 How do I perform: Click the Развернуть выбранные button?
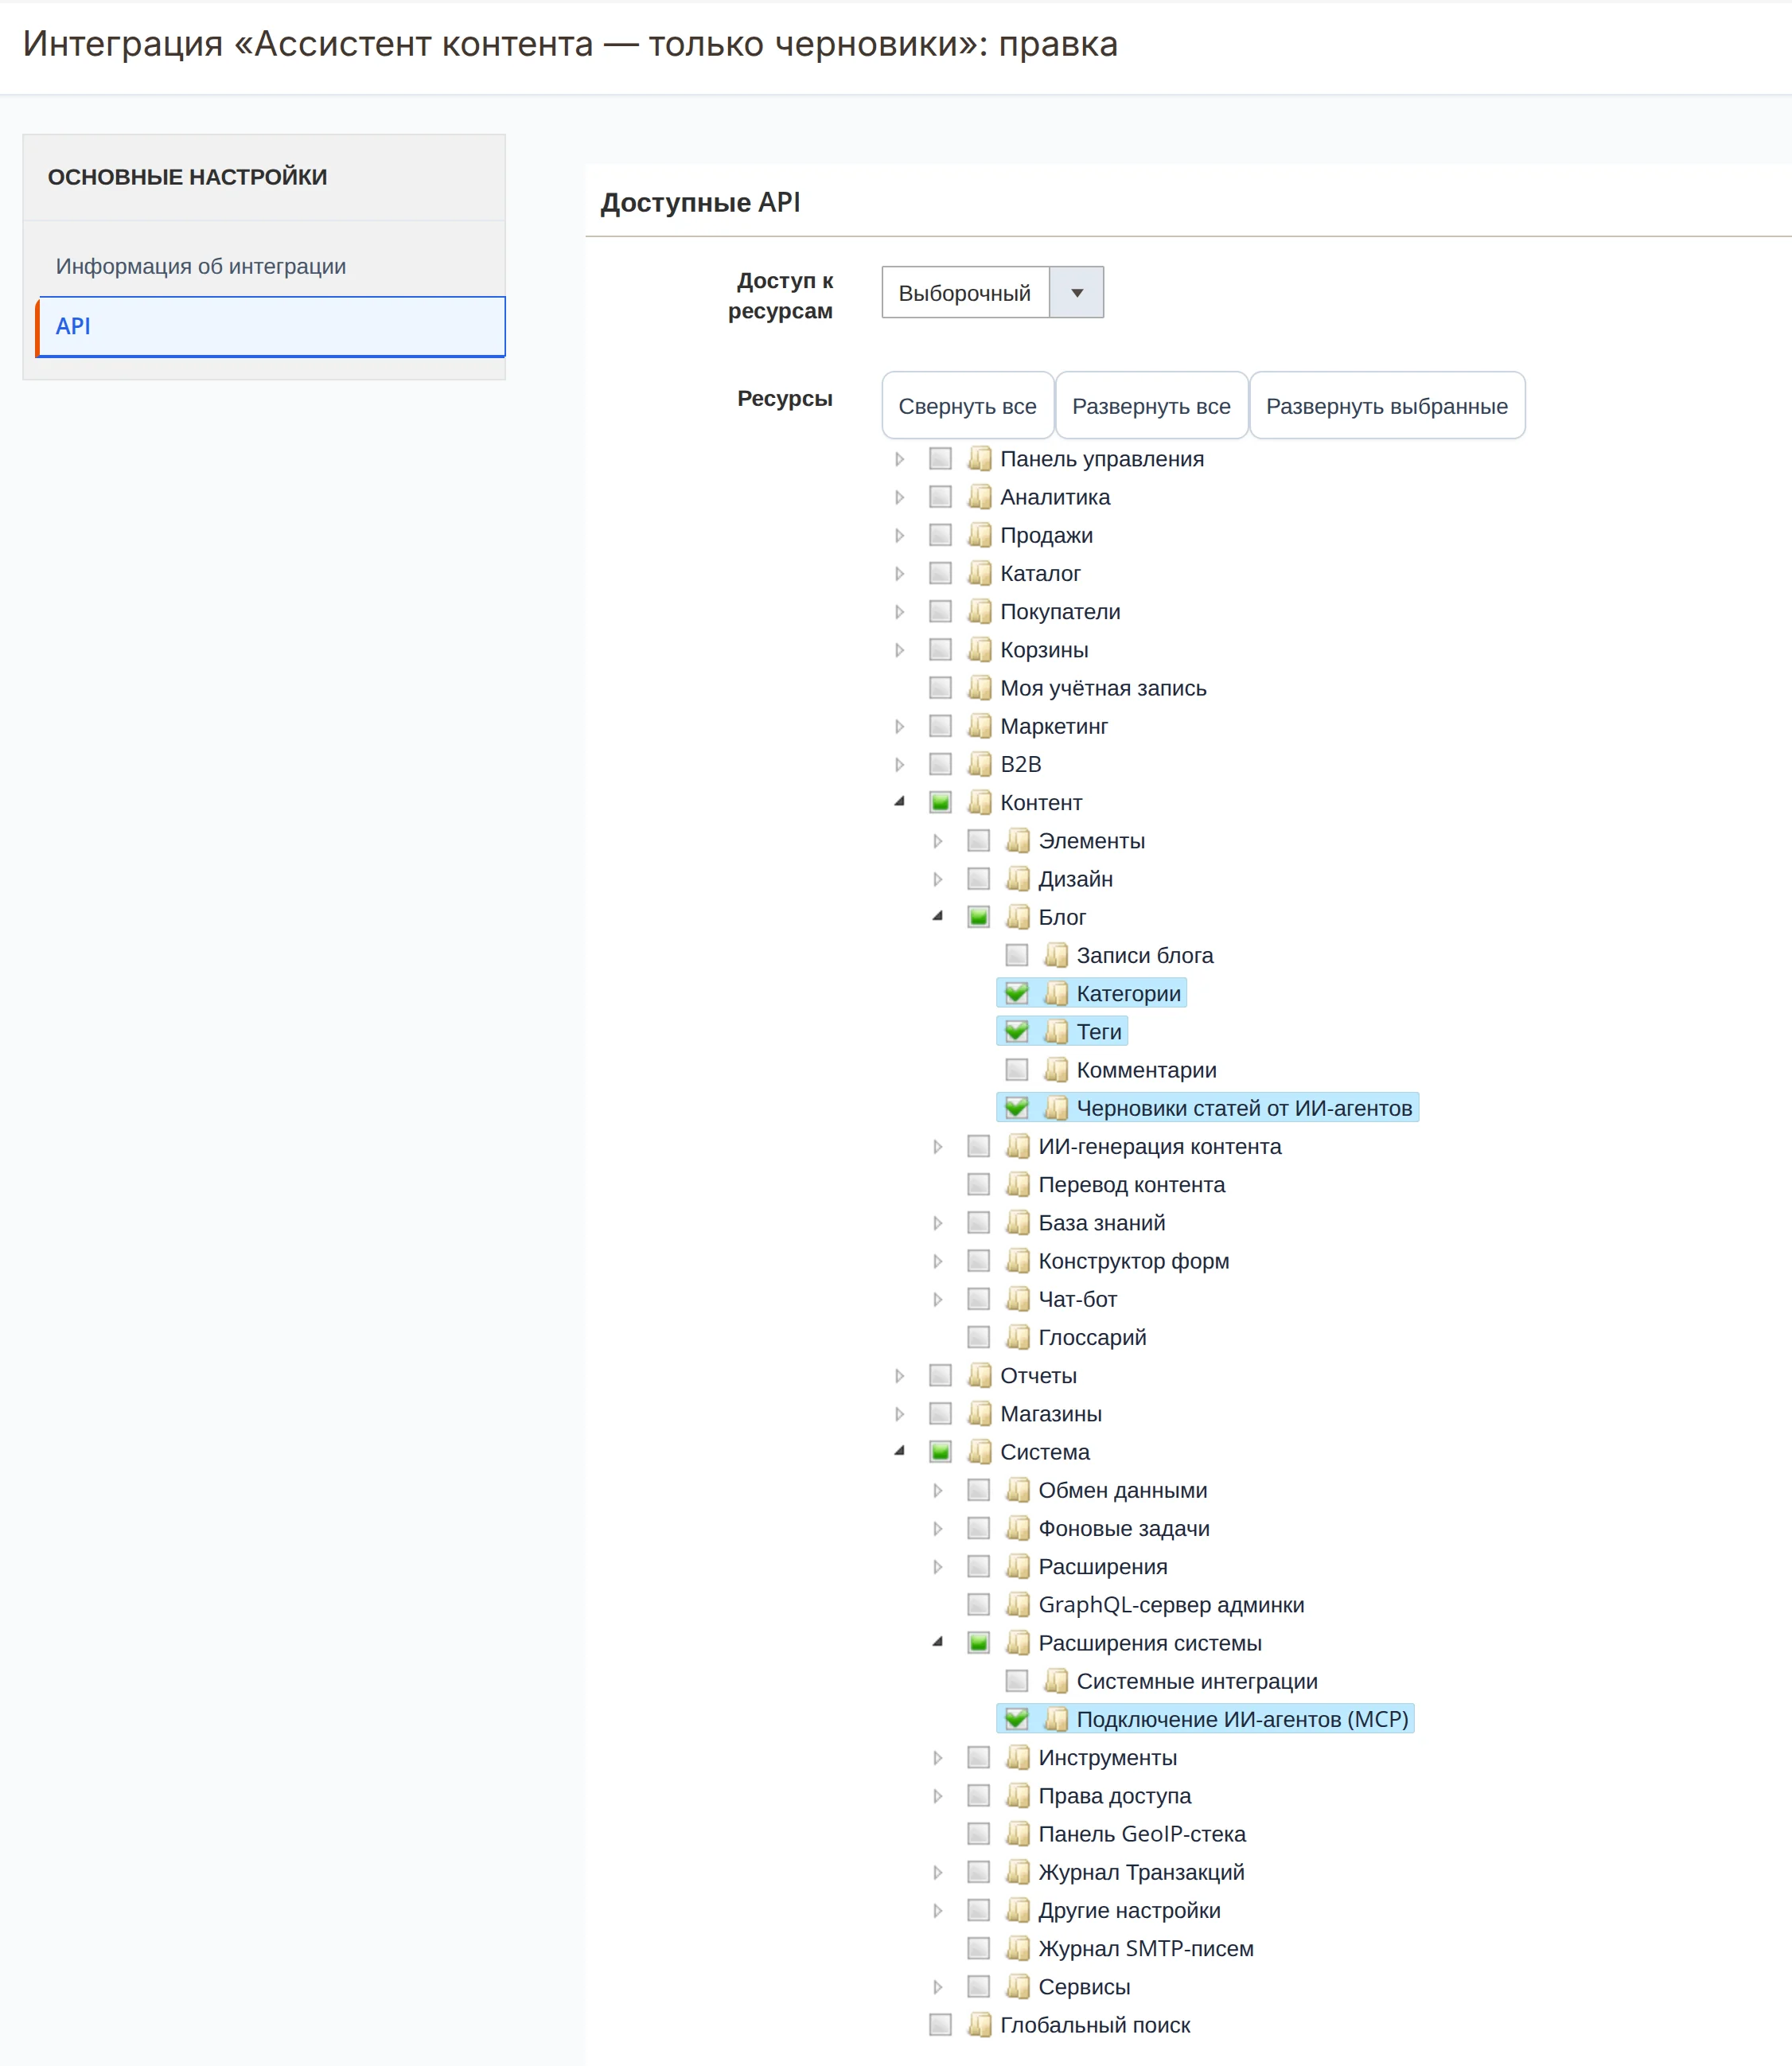[x=1387, y=406]
